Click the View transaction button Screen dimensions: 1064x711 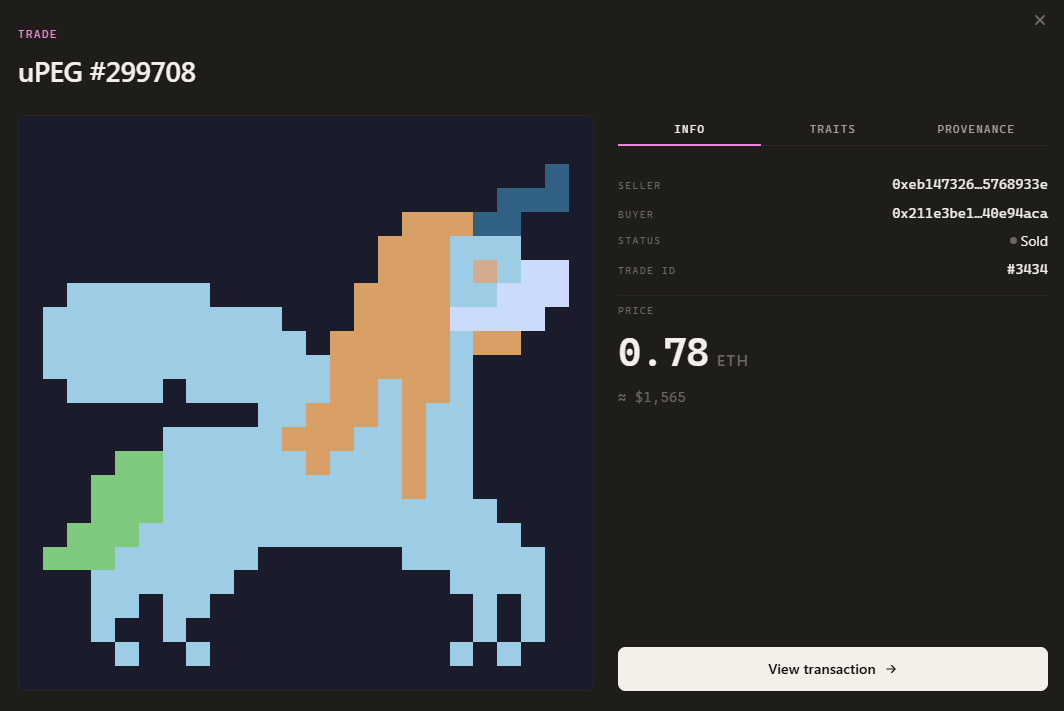[x=832, y=669]
